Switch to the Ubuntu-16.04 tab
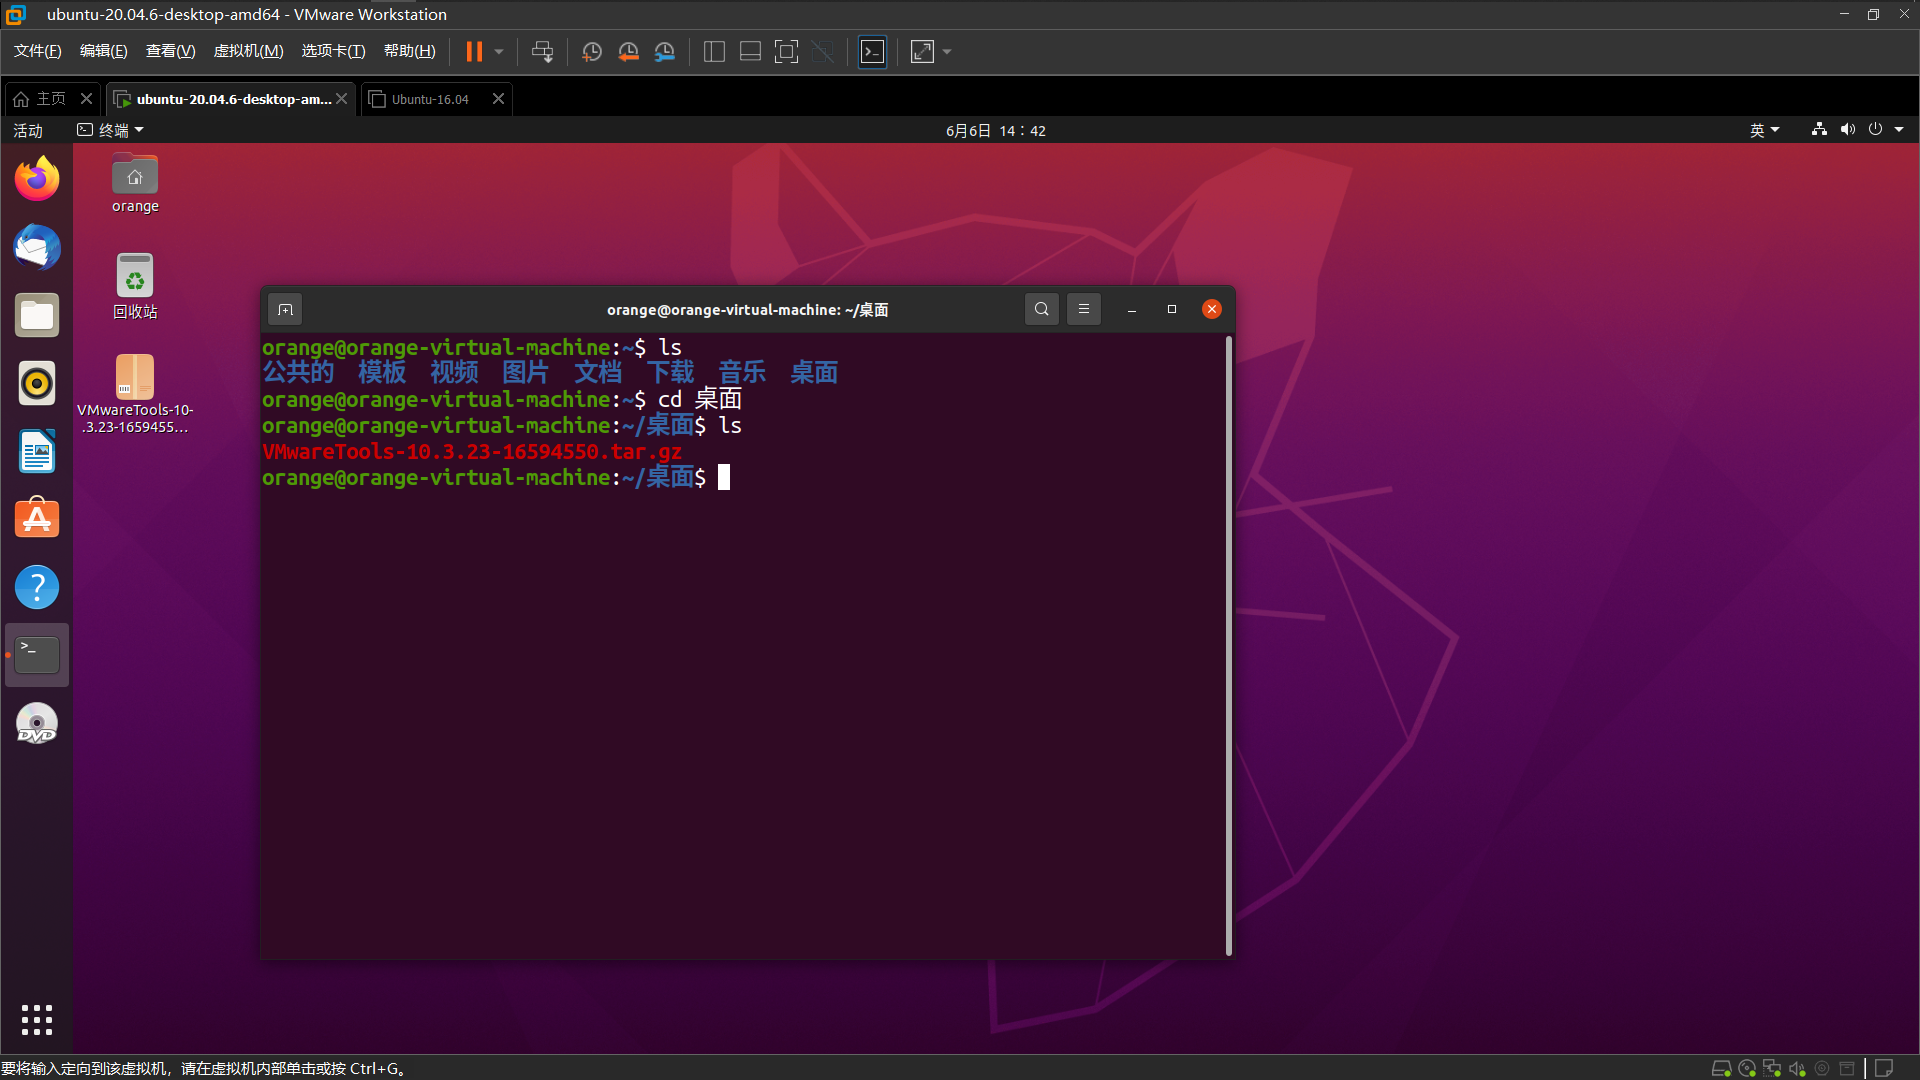This screenshot has height=1080, width=1920. click(x=430, y=99)
